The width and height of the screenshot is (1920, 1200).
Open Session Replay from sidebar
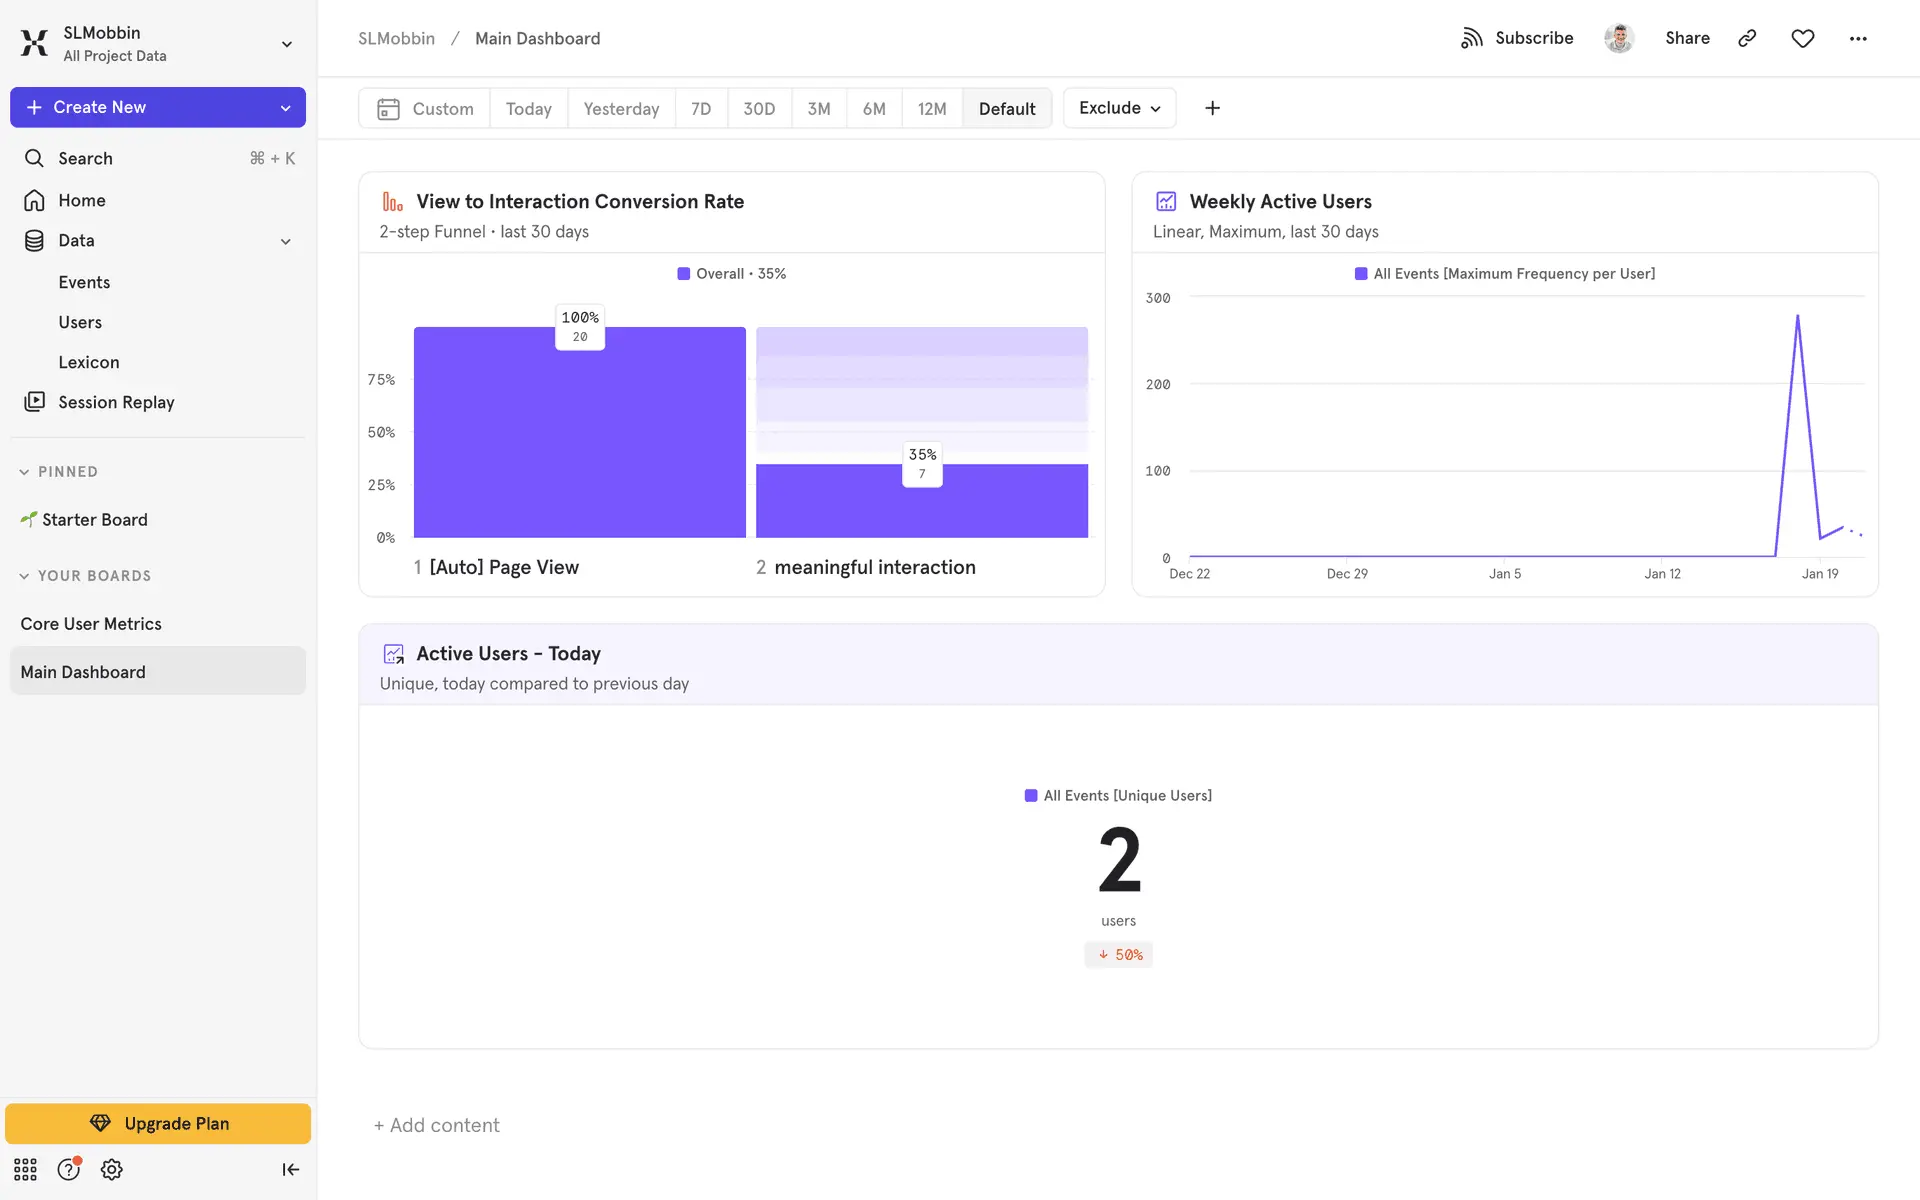pos(116,402)
